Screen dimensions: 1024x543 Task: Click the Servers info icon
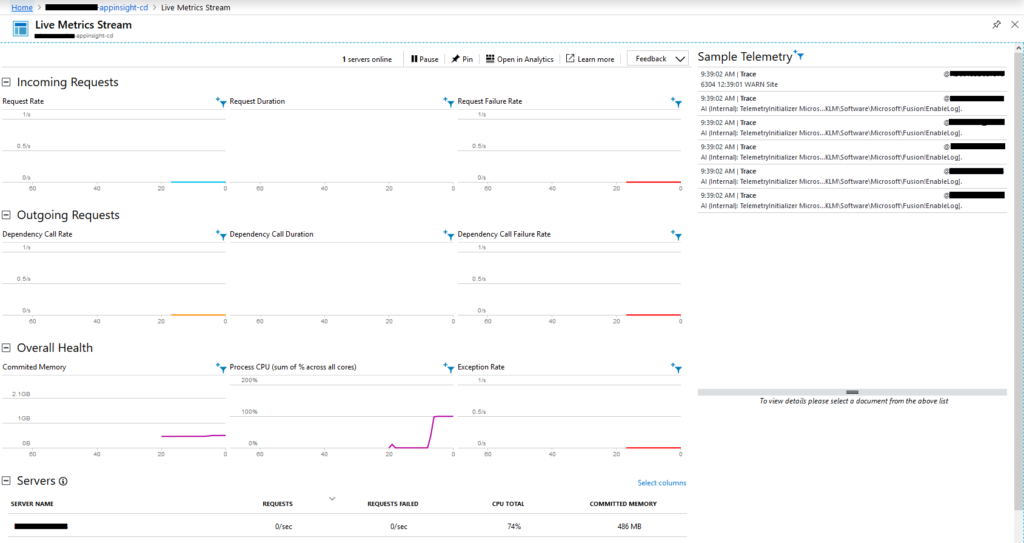tap(63, 482)
